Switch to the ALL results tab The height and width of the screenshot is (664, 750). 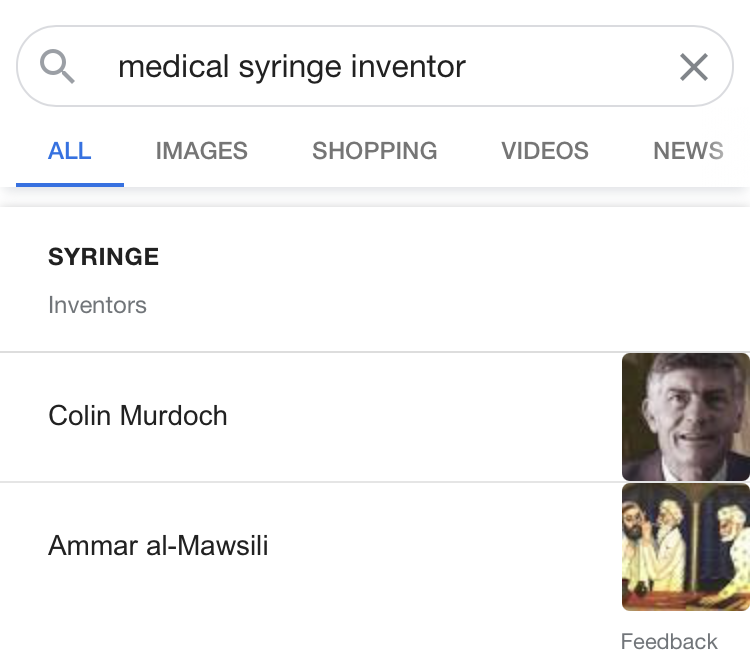[70, 151]
